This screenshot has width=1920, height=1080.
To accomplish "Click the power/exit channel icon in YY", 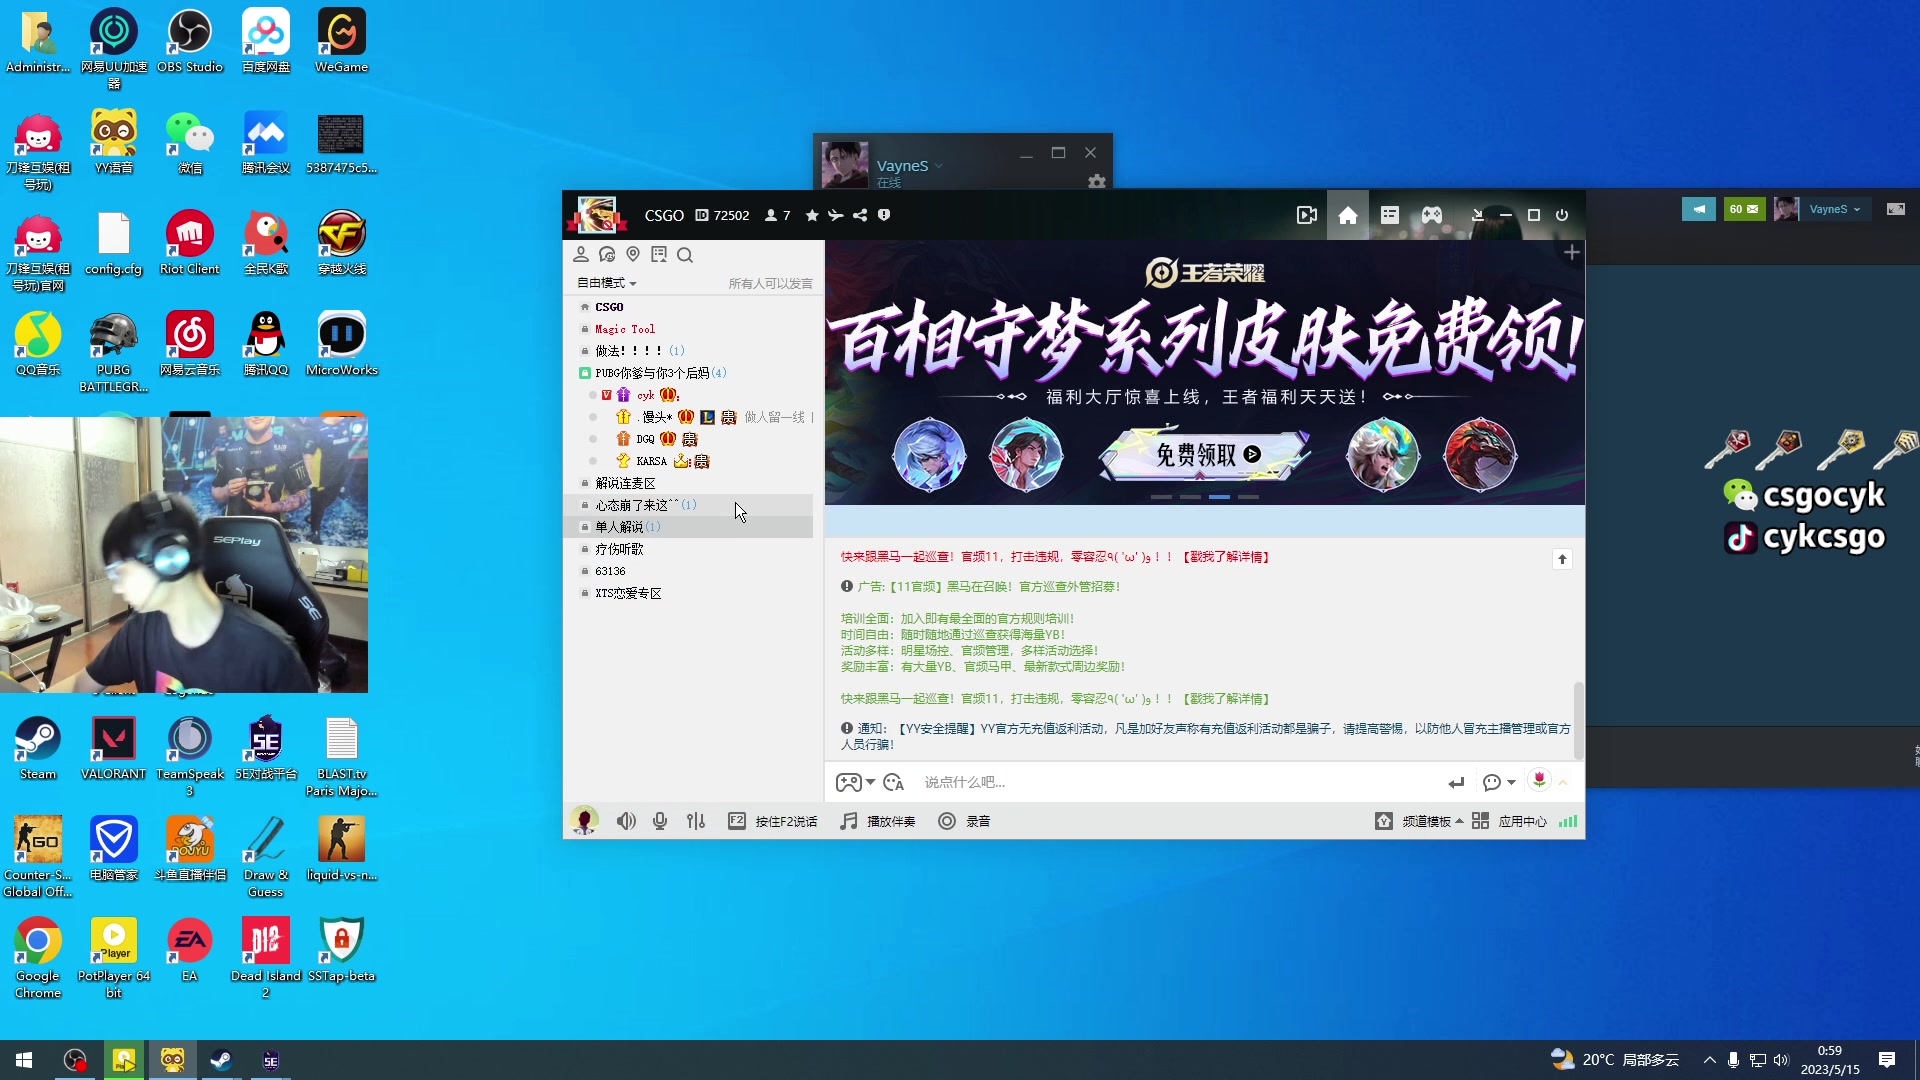I will 1562,215.
